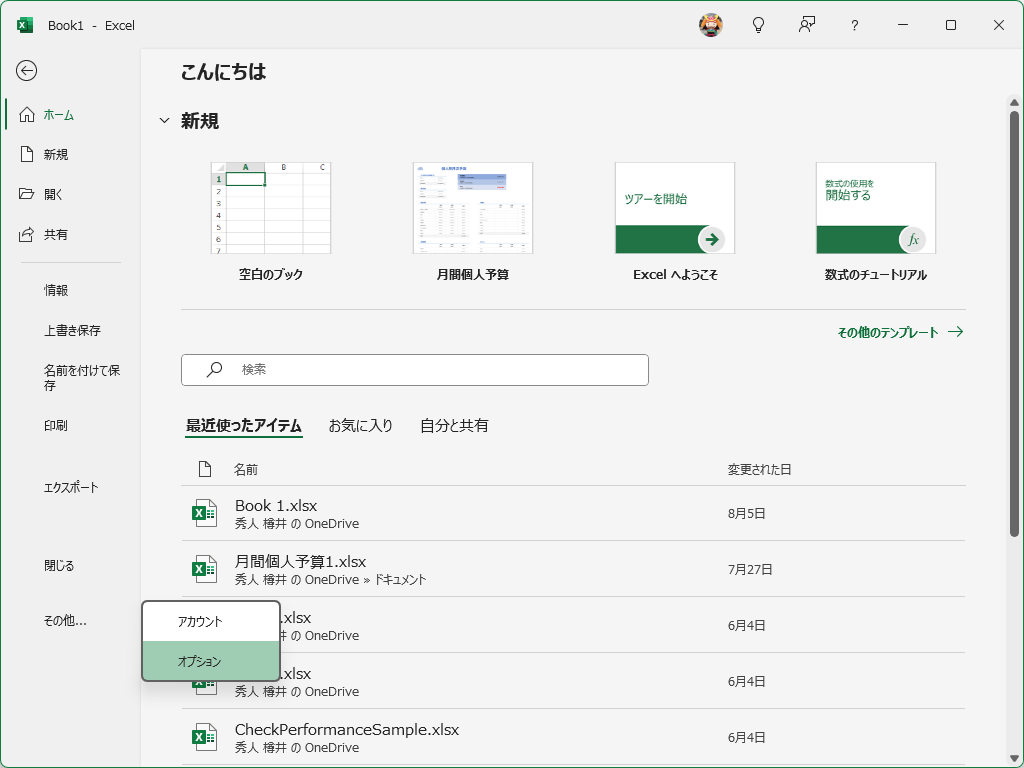Viewport: 1024px width, 768px height.
Task: Click the Excel workbook icon beside Book 1.xlsx
Action: 204,512
